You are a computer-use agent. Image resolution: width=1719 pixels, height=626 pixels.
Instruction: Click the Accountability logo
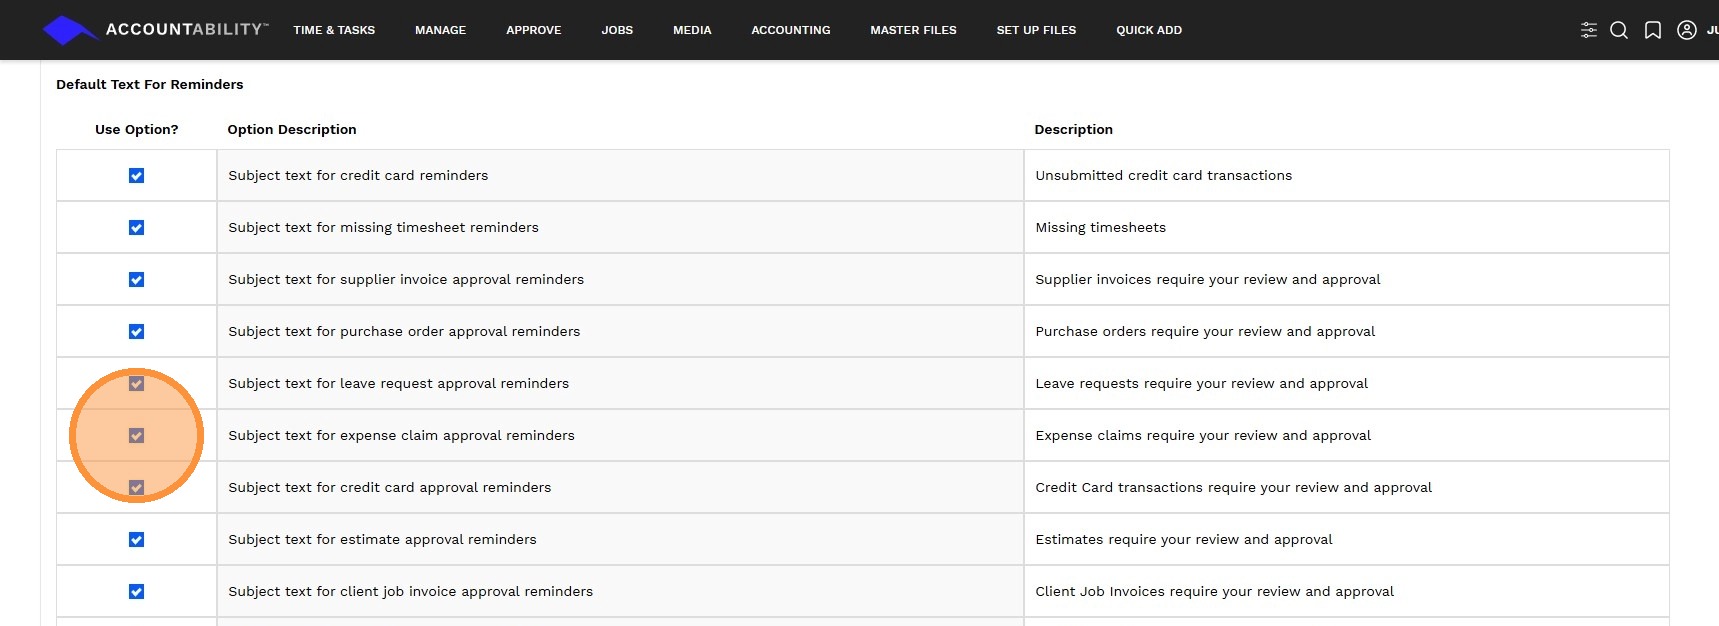pos(155,30)
